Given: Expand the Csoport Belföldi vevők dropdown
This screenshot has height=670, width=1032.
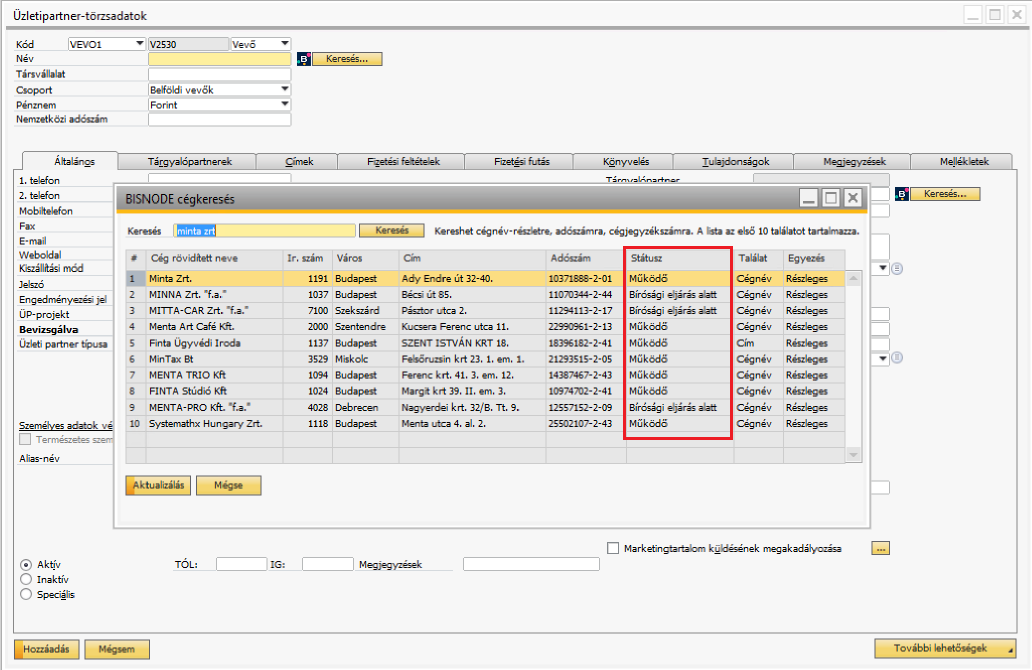Looking at the screenshot, I should point(284,90).
